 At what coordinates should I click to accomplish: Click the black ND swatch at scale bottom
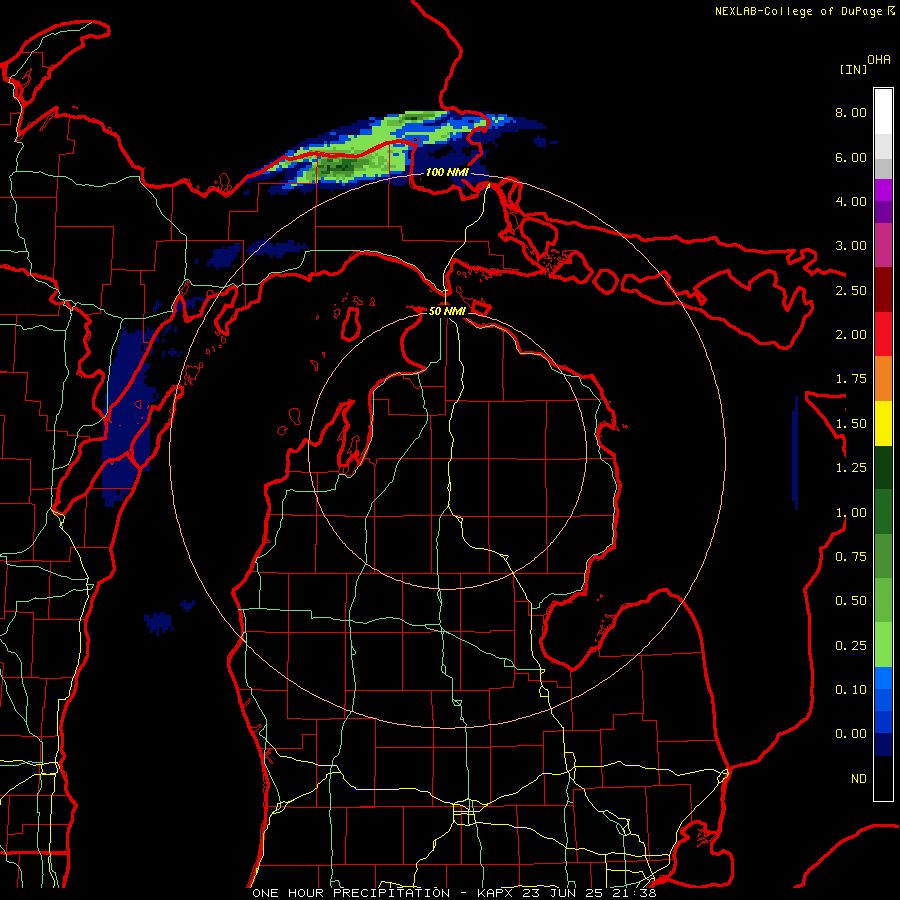[883, 778]
